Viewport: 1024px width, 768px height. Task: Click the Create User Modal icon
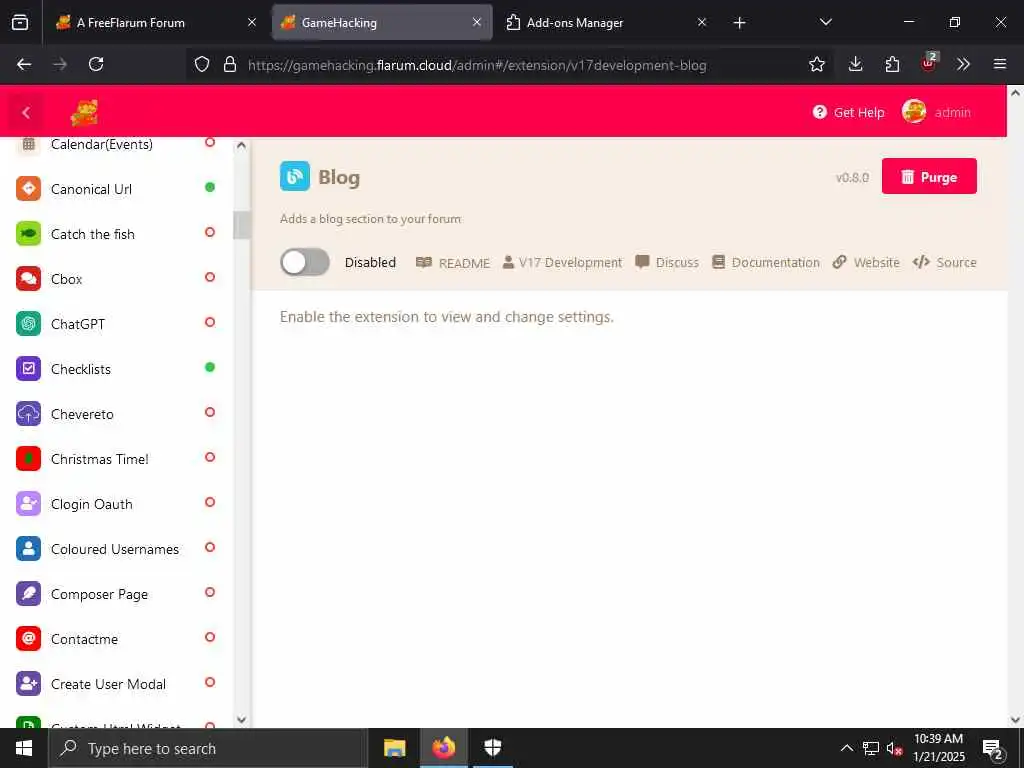point(28,684)
